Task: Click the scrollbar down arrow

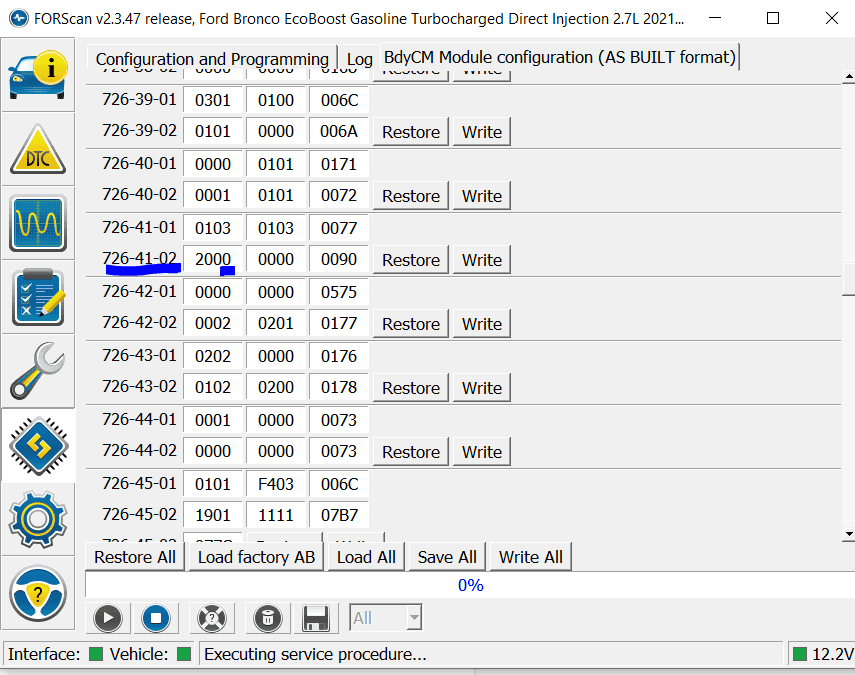Action: [848, 534]
